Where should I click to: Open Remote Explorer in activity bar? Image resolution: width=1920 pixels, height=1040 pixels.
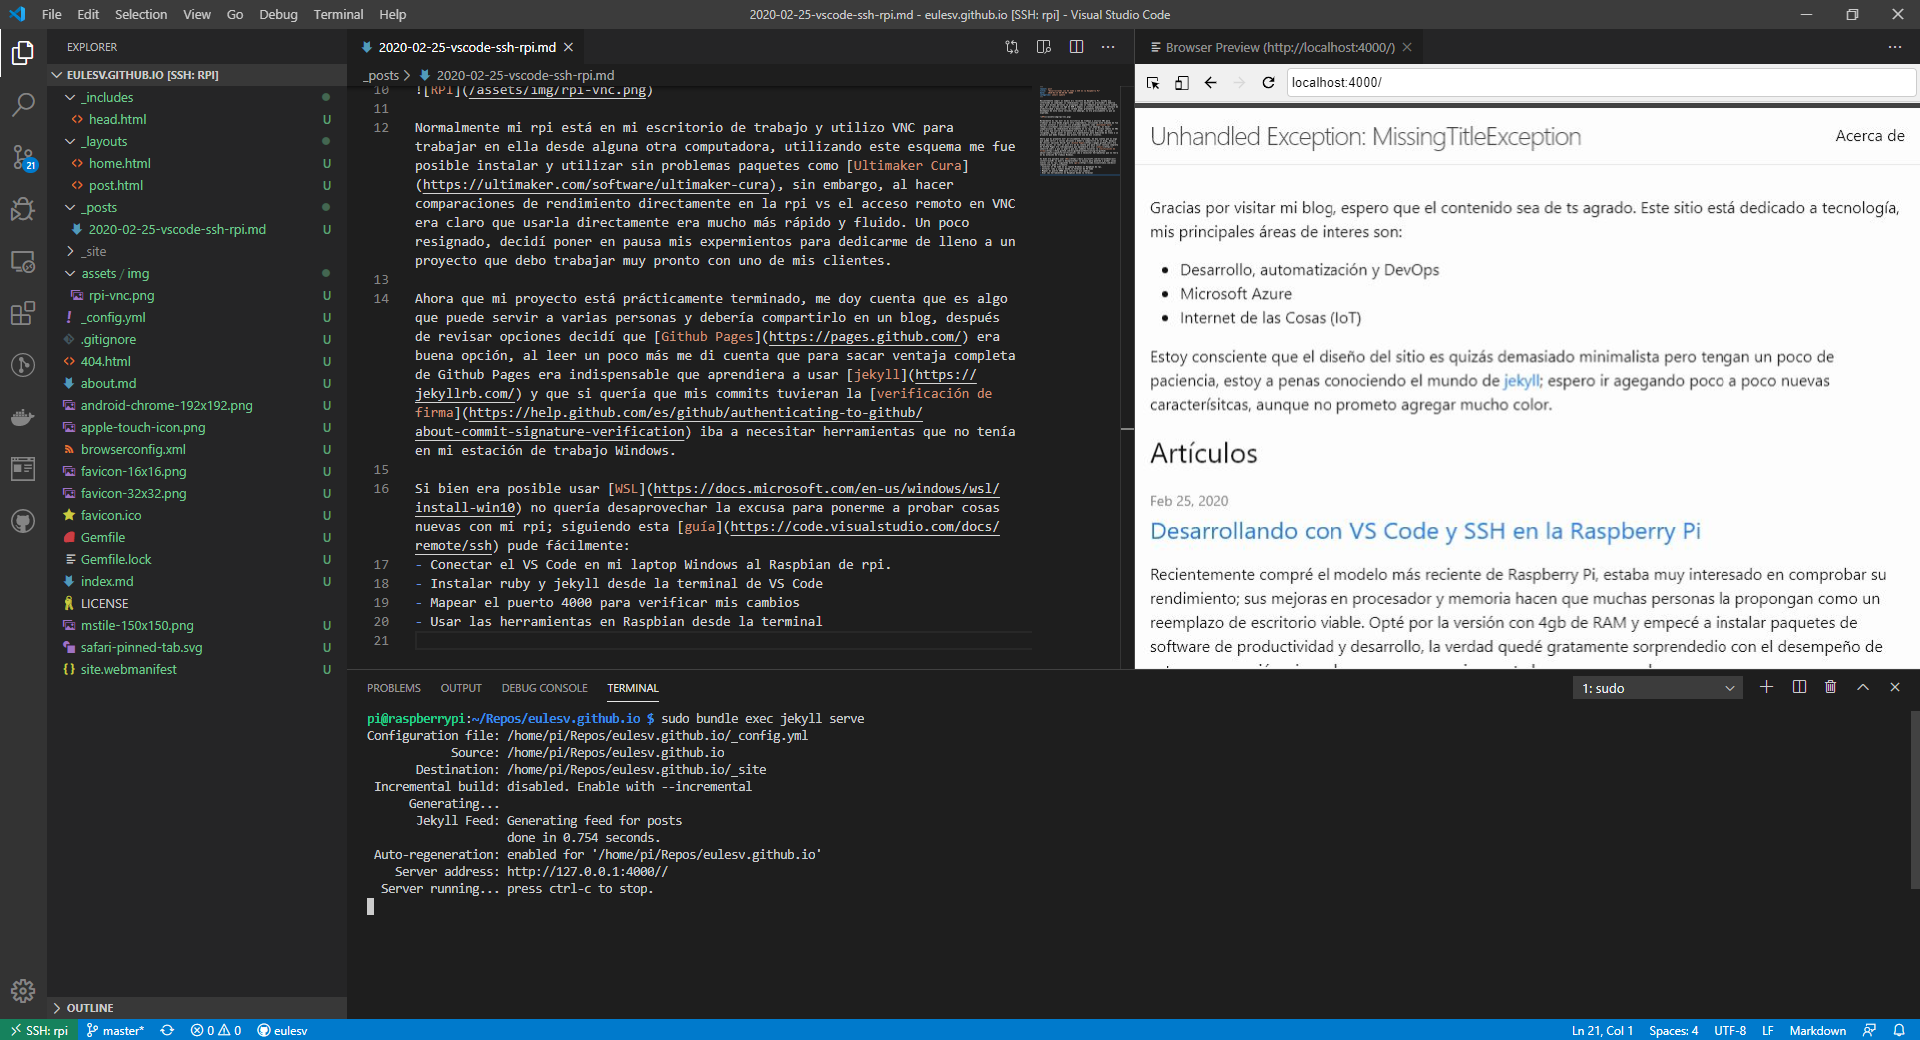click(23, 261)
